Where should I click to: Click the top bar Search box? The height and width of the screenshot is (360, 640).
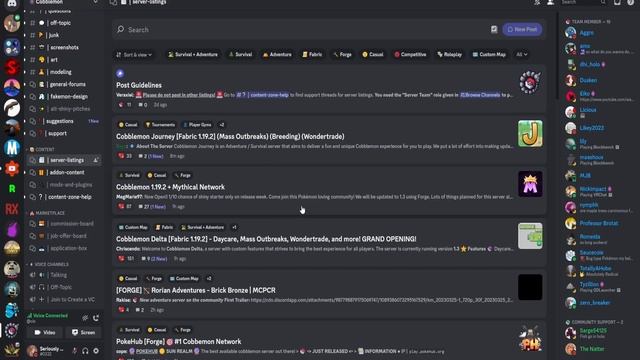coord(583,2)
